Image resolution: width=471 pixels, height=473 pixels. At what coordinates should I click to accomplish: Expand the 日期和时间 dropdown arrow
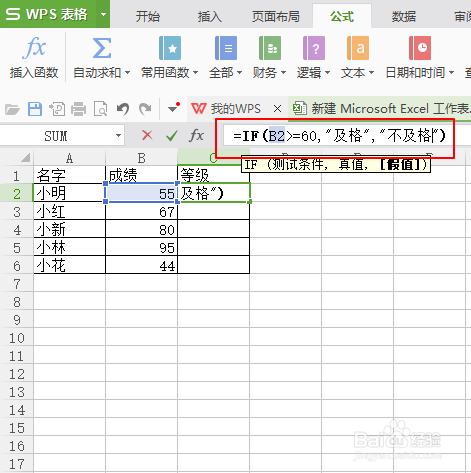click(451, 72)
